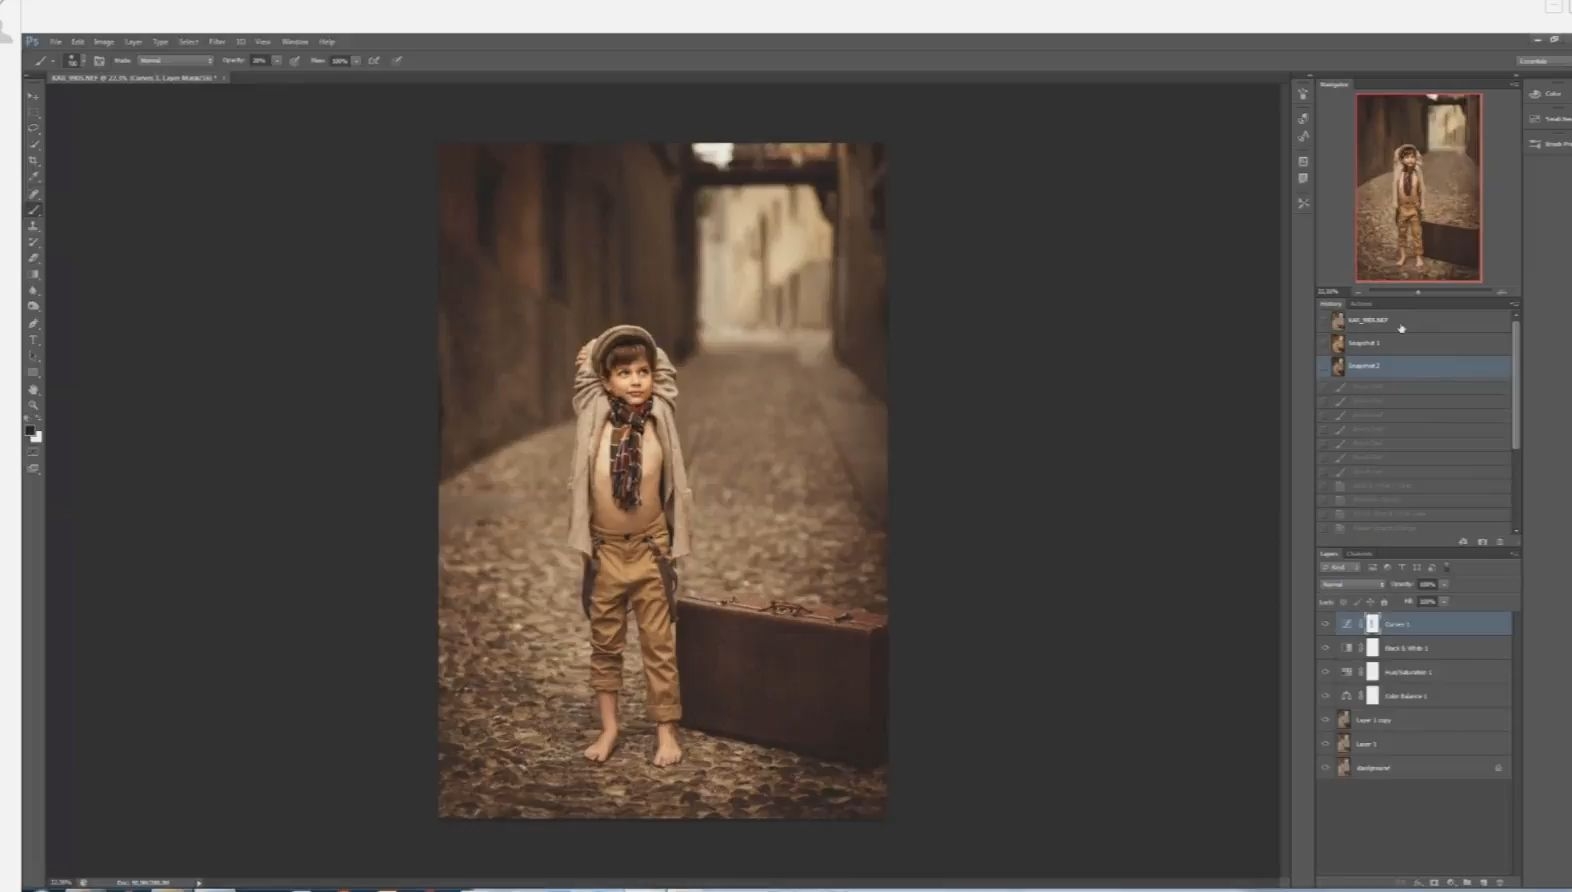This screenshot has height=892, width=1572.
Task: Open the Filter menu
Action: 217,42
